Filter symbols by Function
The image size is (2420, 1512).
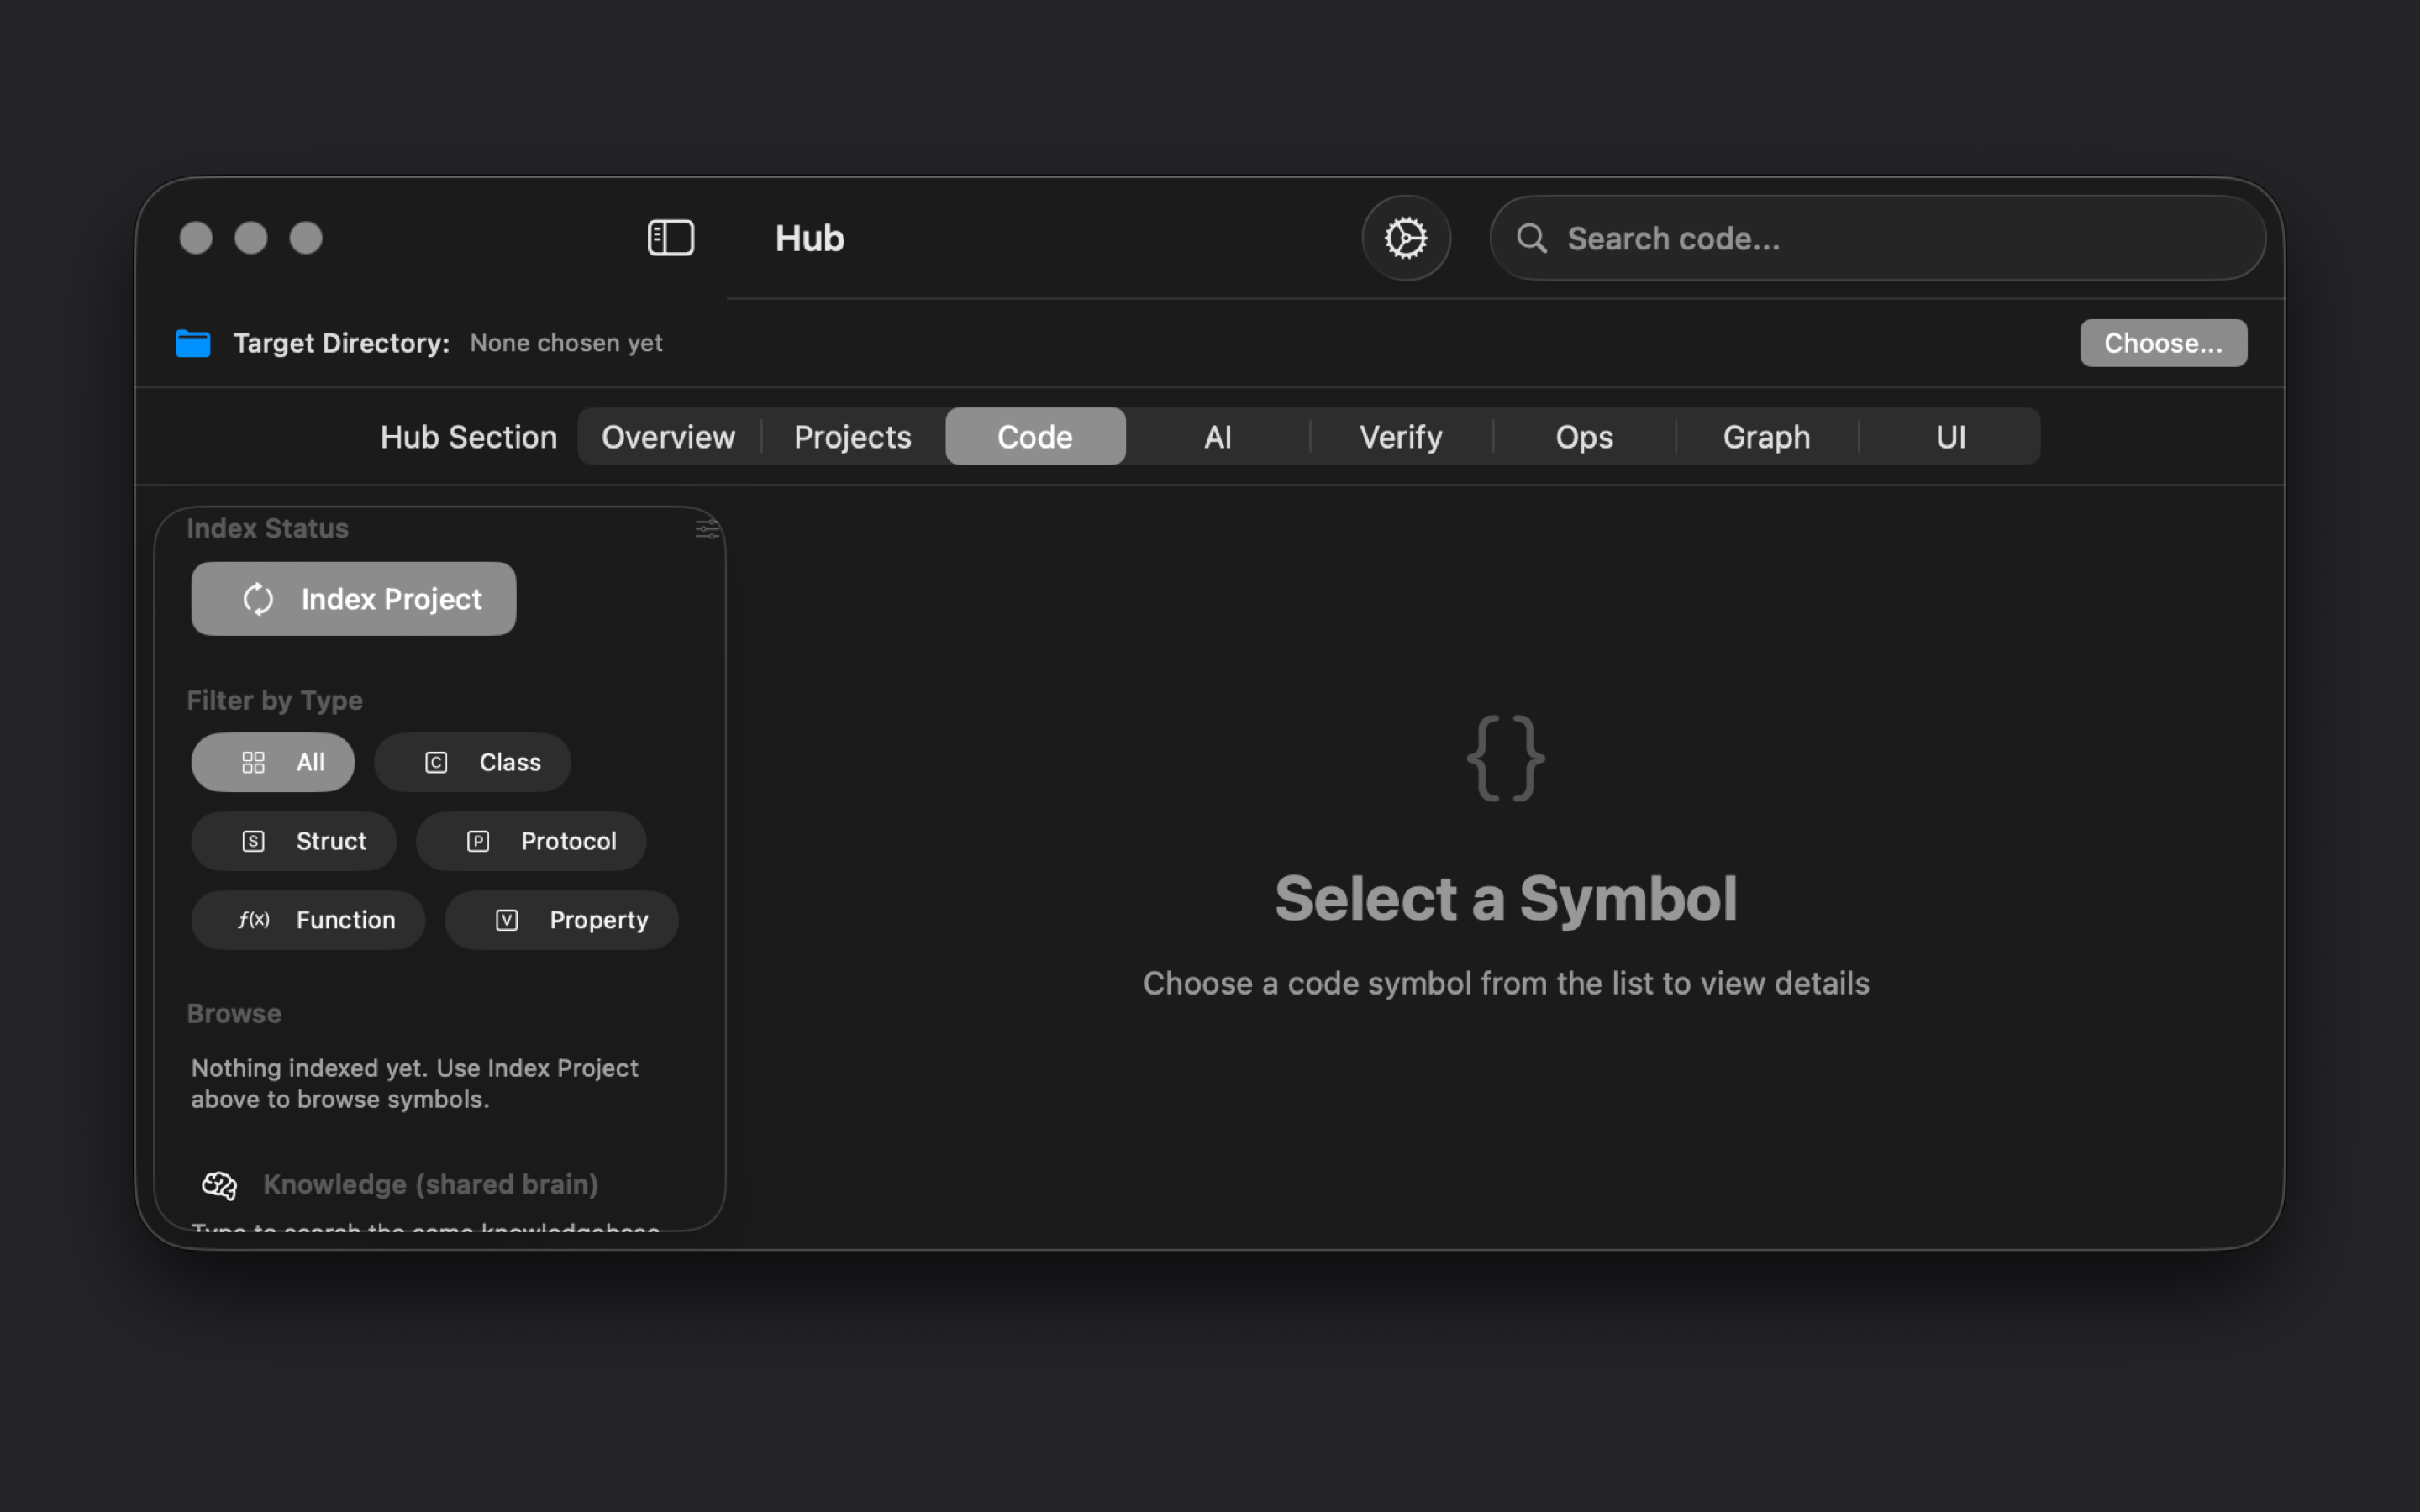click(308, 920)
